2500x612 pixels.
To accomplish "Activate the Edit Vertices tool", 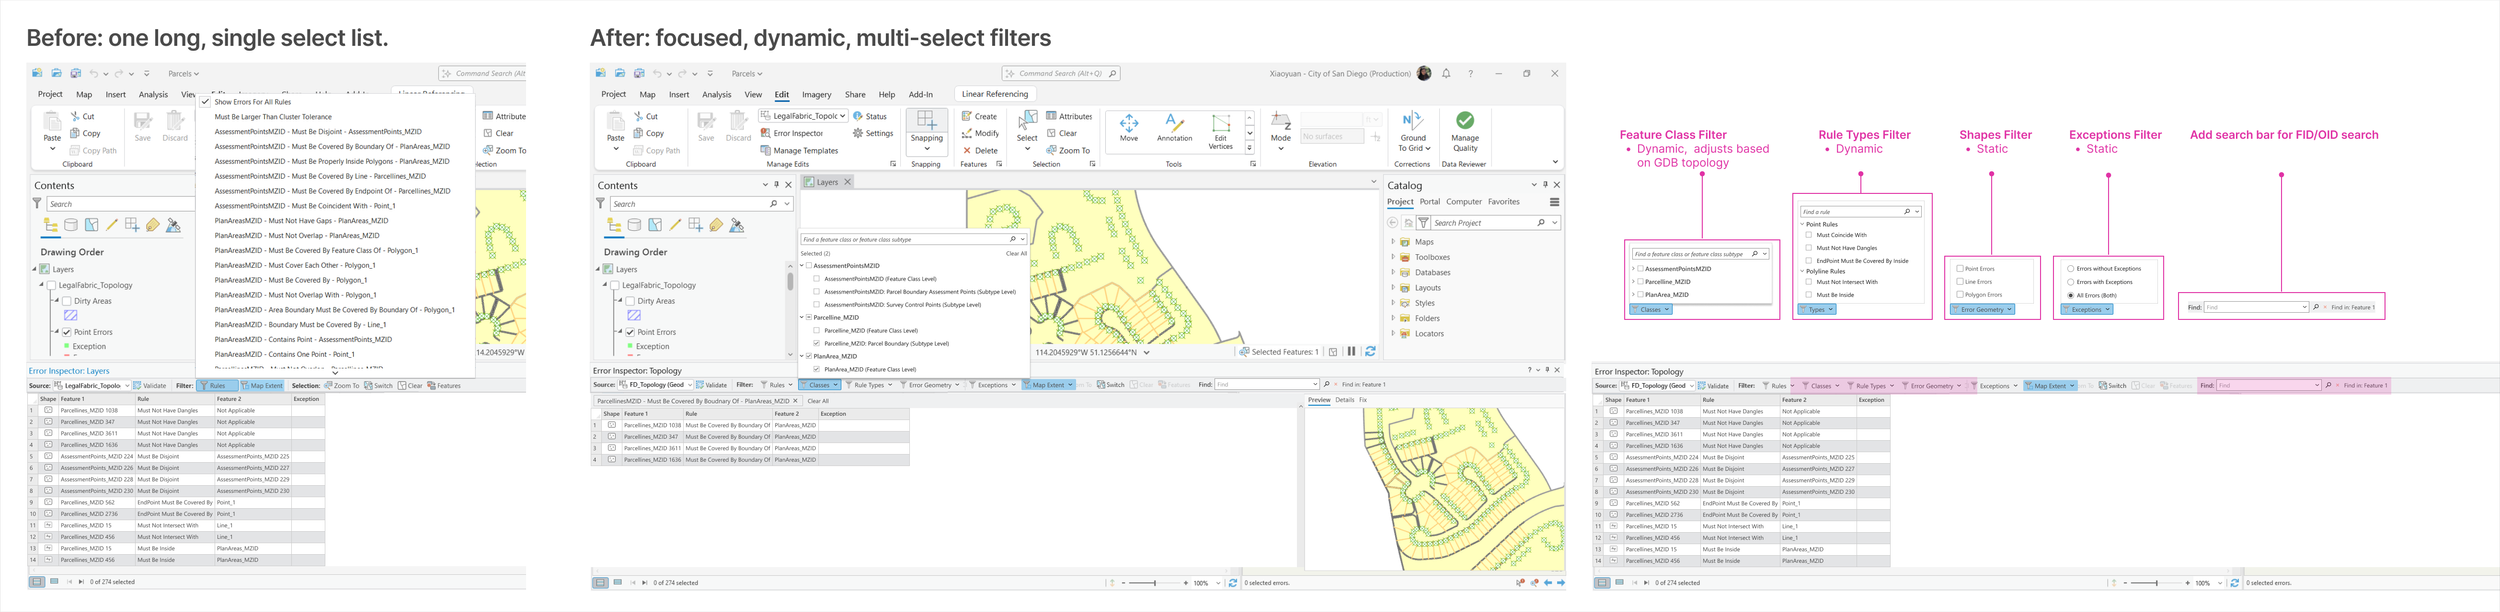I will tap(1220, 131).
